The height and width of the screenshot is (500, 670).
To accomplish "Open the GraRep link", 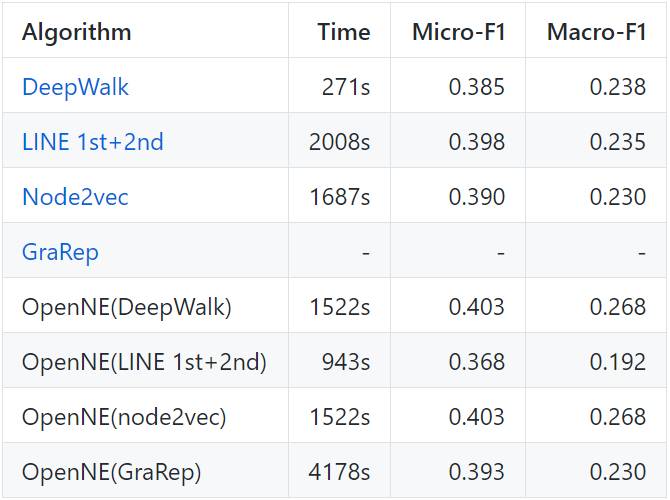I will click(60, 252).
